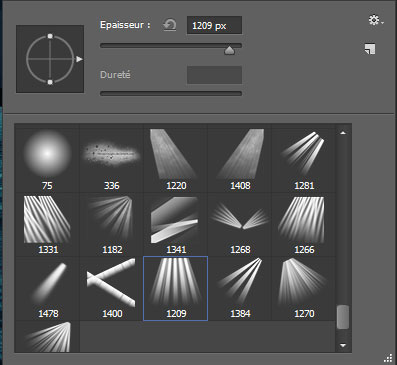Select the single beam brush 1478

click(47, 289)
